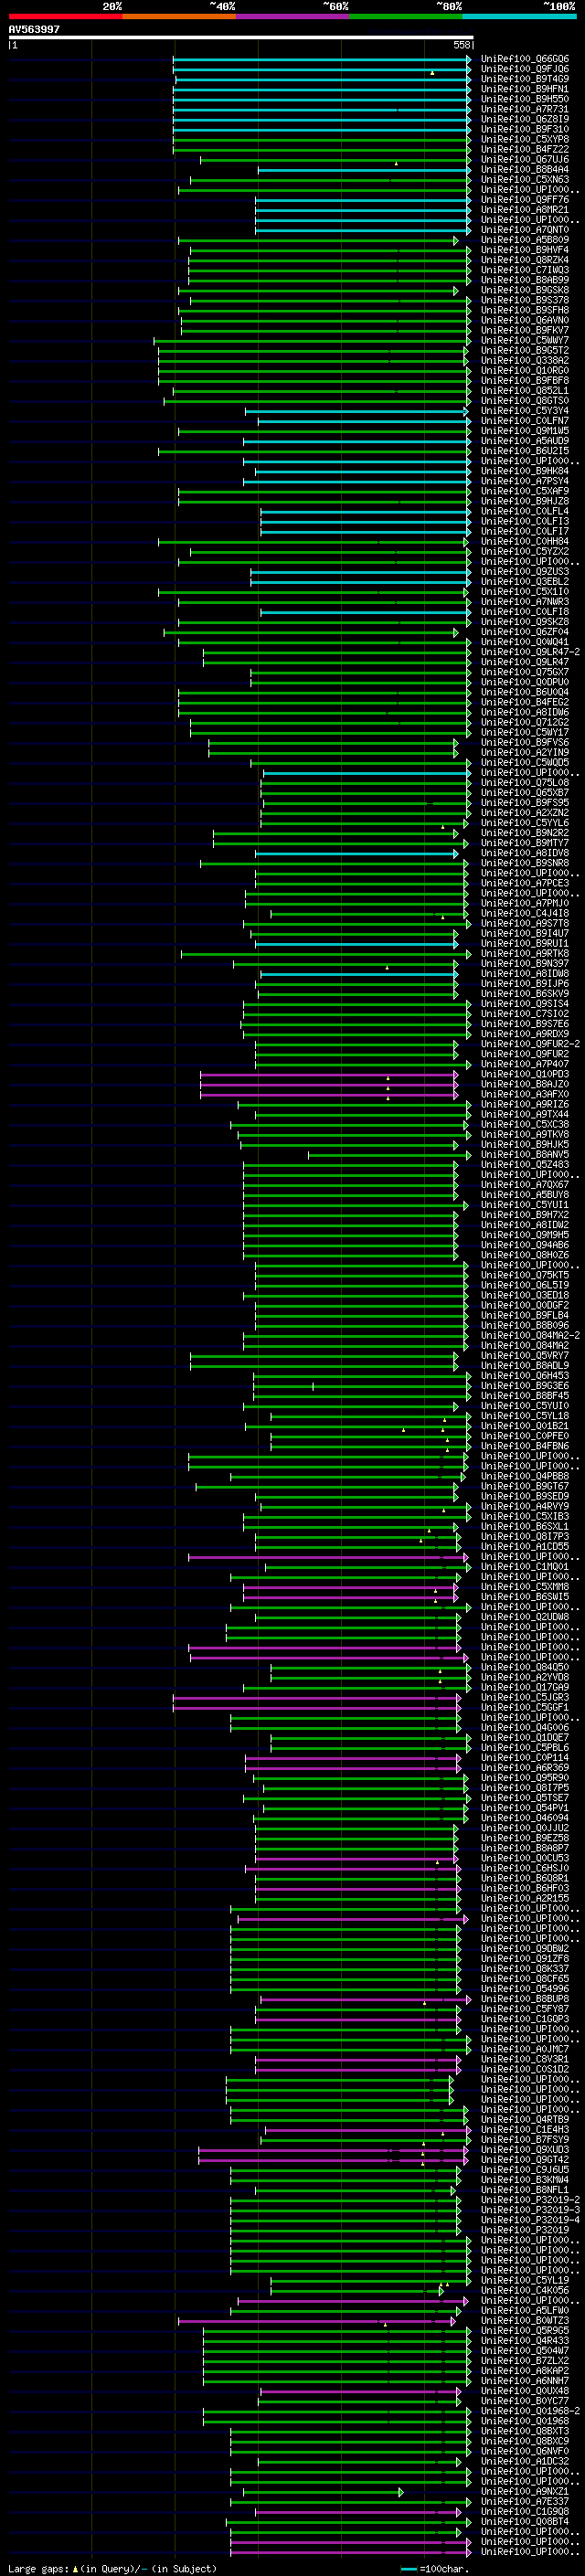Click the purple alignment bar of UniRef100_B8AJZ0
Screen dimensions: 585x2576
pyautogui.click(x=329, y=1084)
